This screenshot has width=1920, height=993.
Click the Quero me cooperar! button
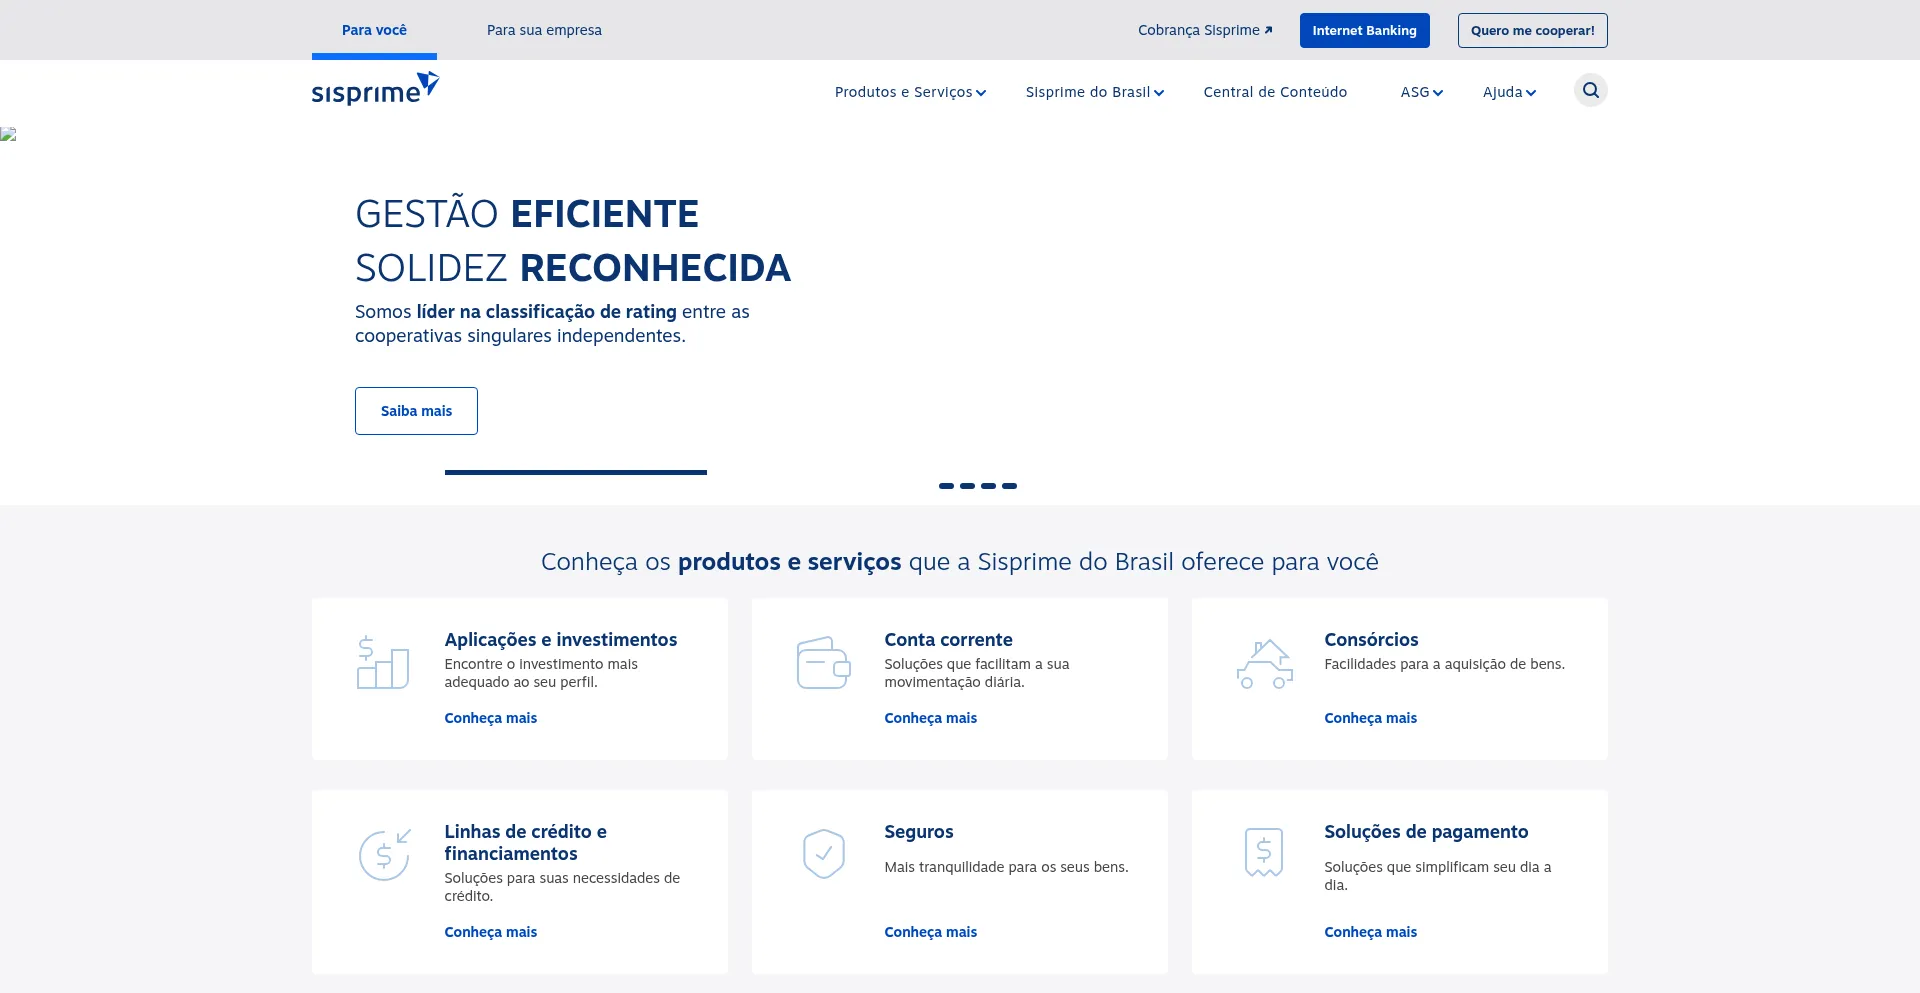1532,30
